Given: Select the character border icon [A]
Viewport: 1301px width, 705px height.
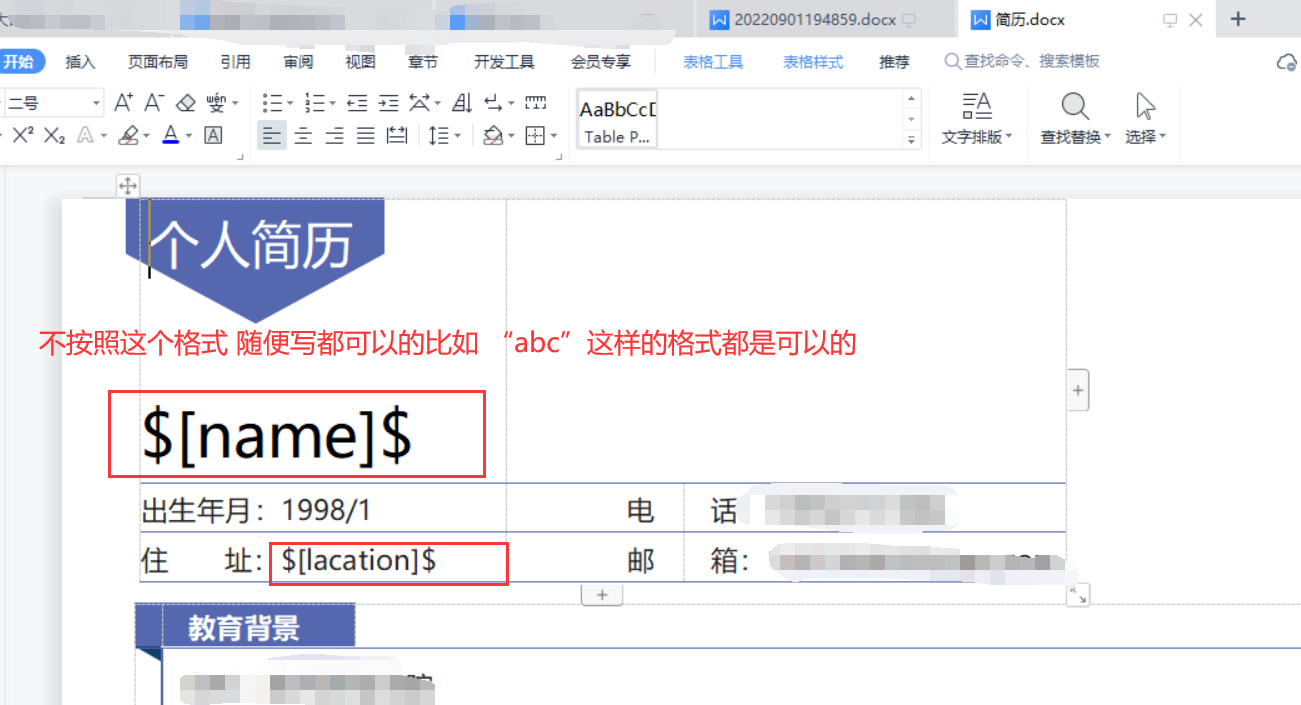Looking at the screenshot, I should (x=211, y=136).
